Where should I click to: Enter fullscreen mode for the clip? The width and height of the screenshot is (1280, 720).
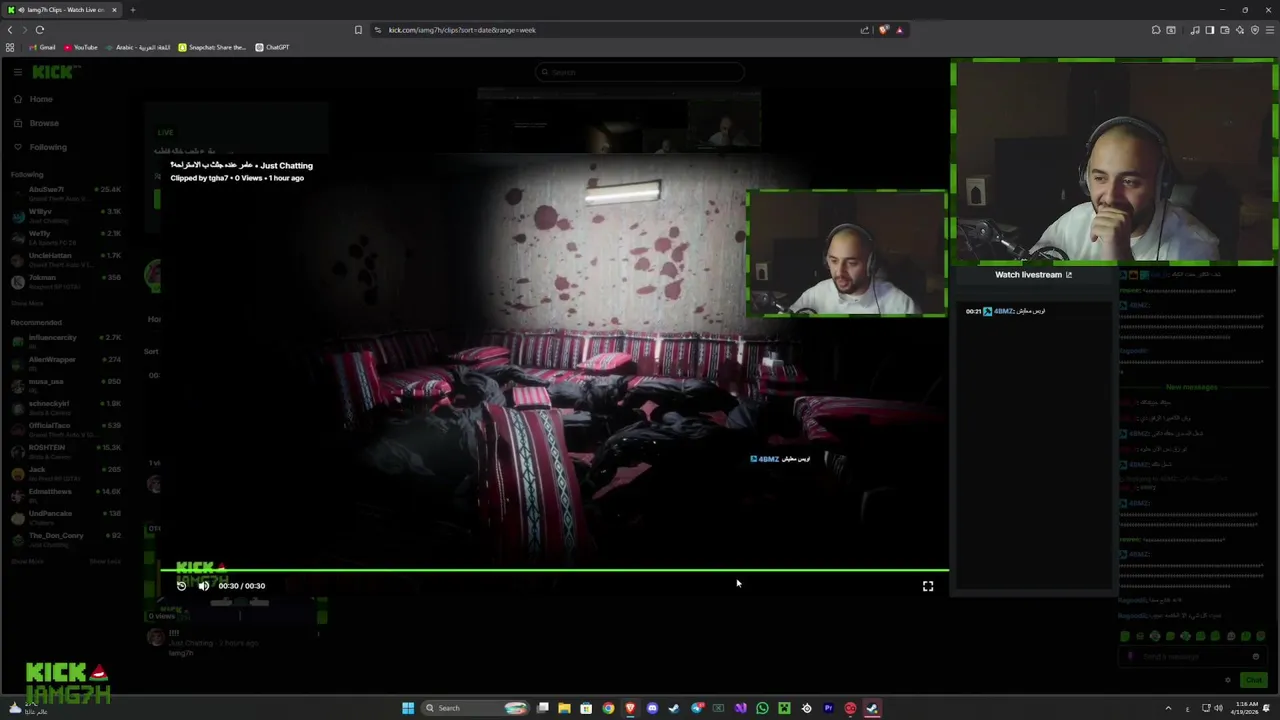tap(928, 586)
